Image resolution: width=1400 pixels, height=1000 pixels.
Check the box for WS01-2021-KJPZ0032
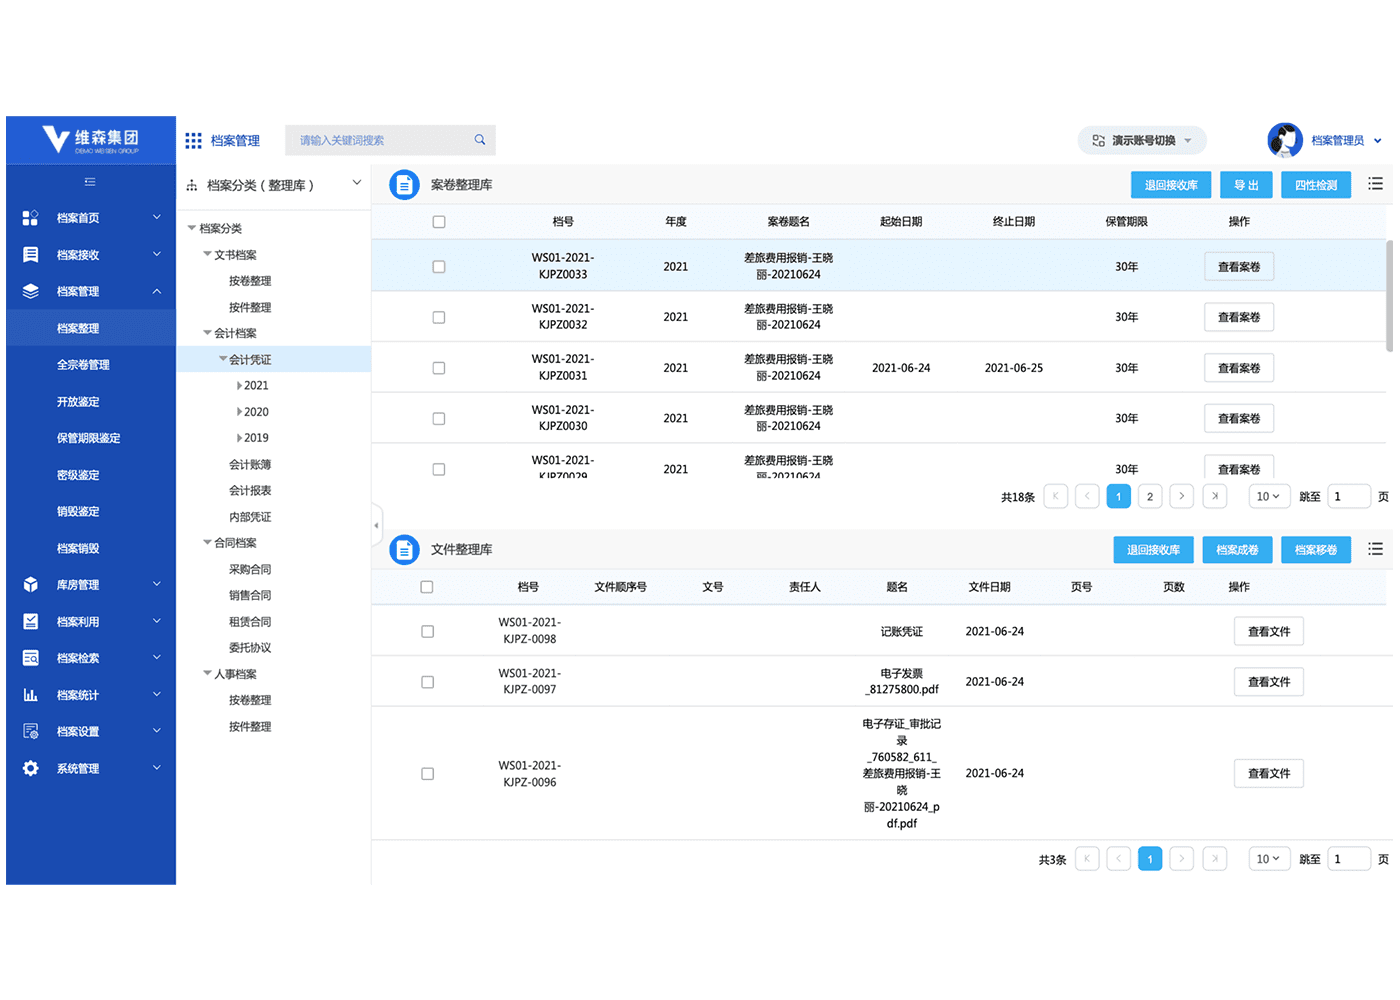coord(439,317)
